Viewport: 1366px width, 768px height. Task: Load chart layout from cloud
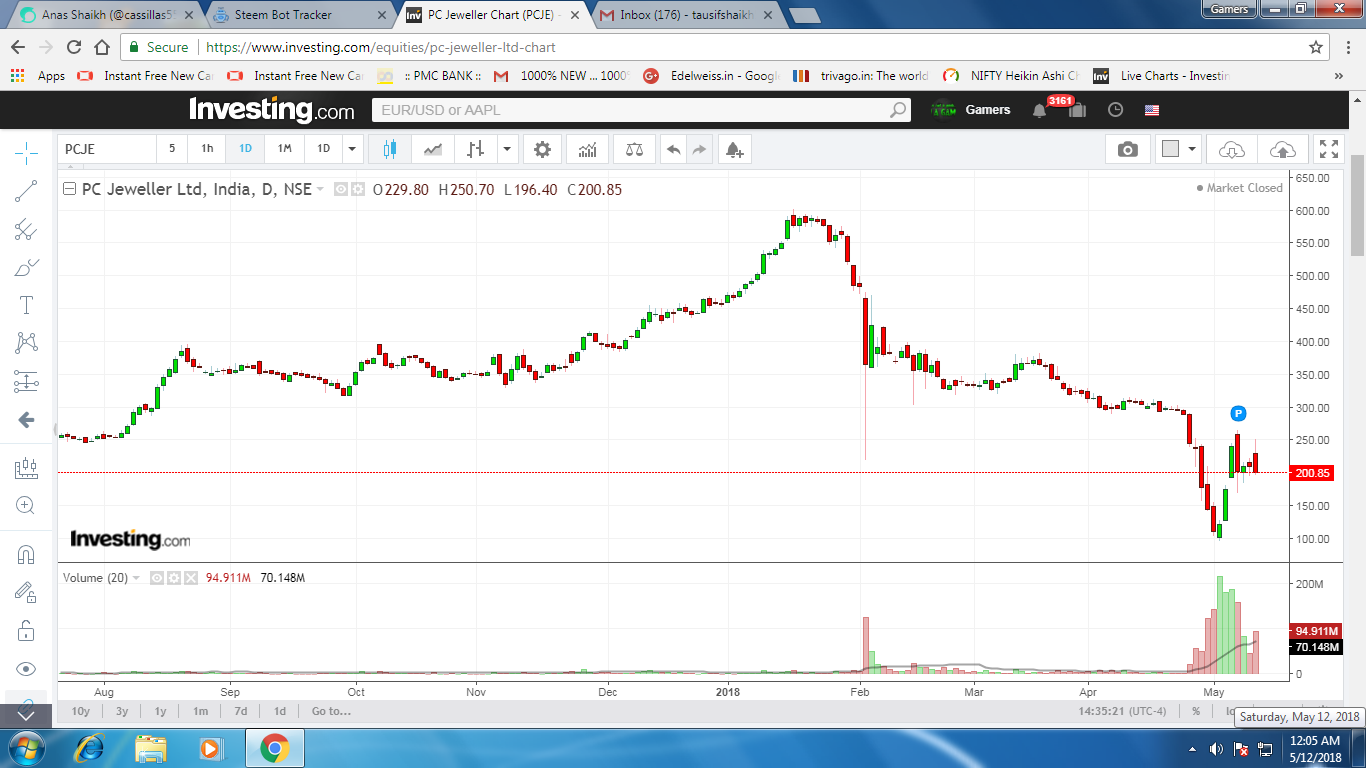coord(1232,149)
